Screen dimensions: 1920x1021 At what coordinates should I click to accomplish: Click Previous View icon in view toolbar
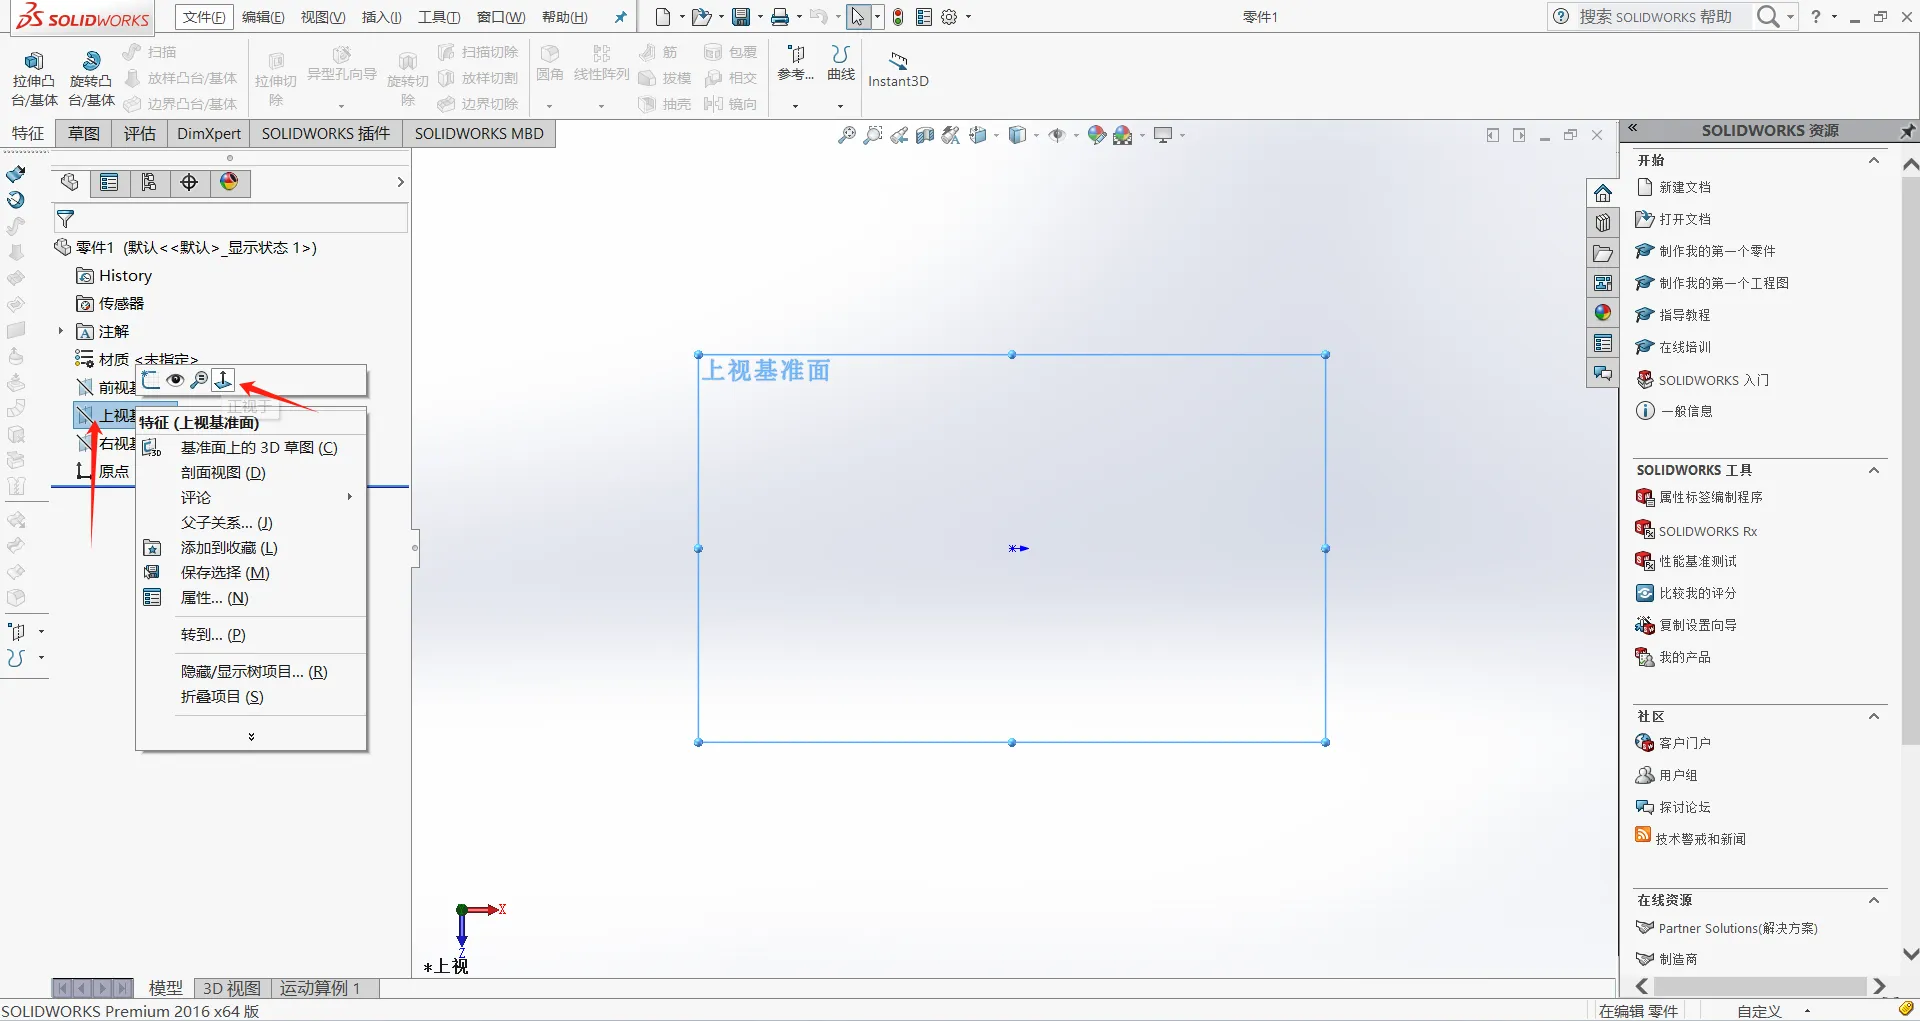coord(899,135)
